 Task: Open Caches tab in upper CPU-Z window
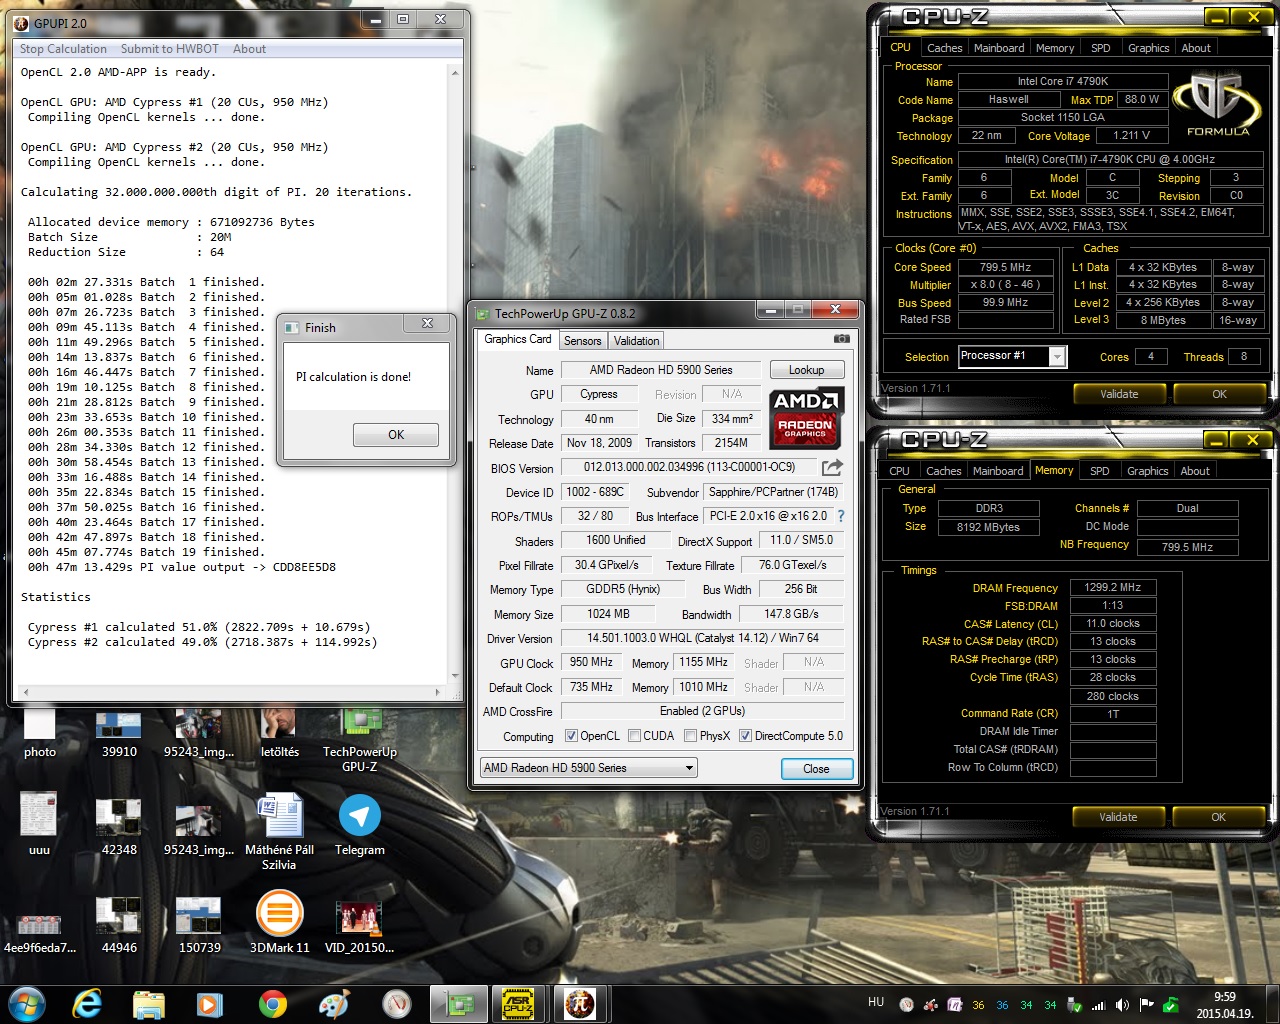pyautogui.click(x=945, y=48)
